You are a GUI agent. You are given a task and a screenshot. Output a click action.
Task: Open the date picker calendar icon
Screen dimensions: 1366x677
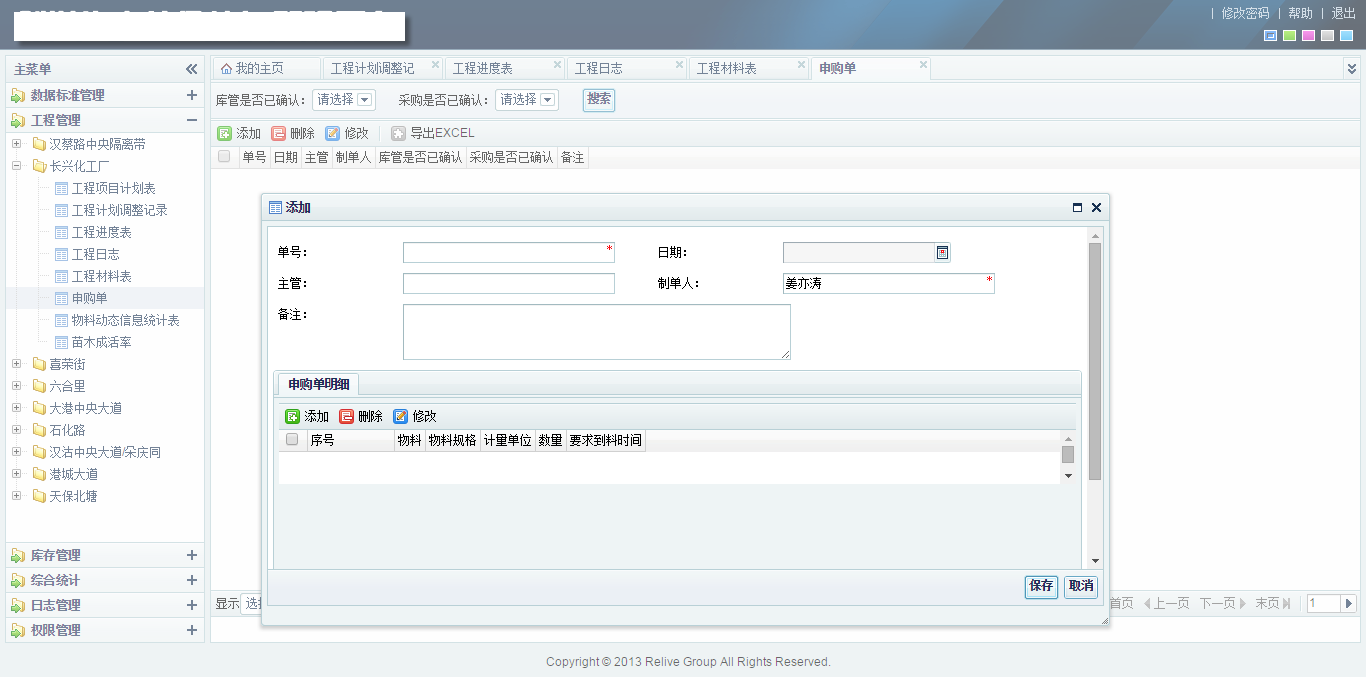coord(942,253)
